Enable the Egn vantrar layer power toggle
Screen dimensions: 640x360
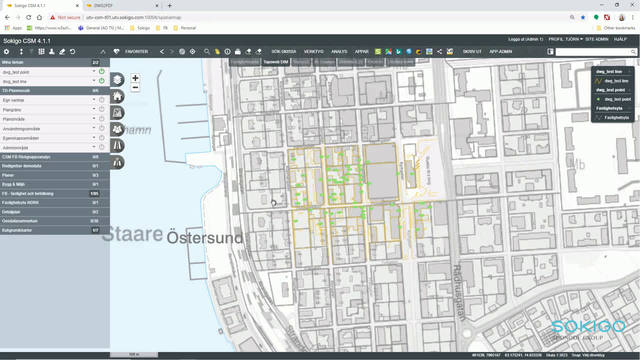pos(102,100)
